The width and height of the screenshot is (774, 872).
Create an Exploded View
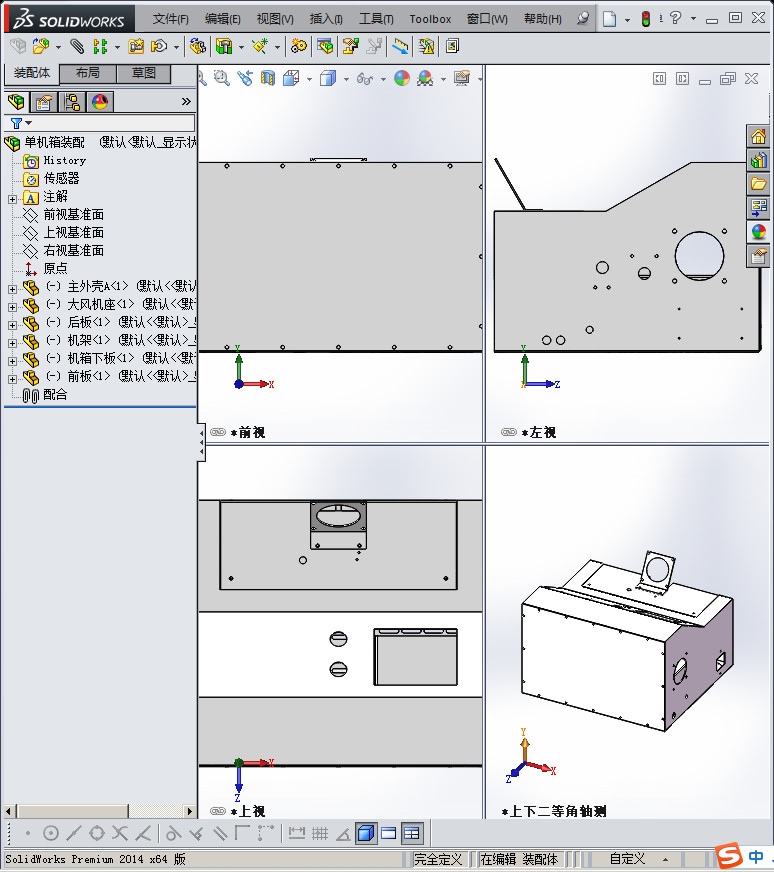click(350, 46)
